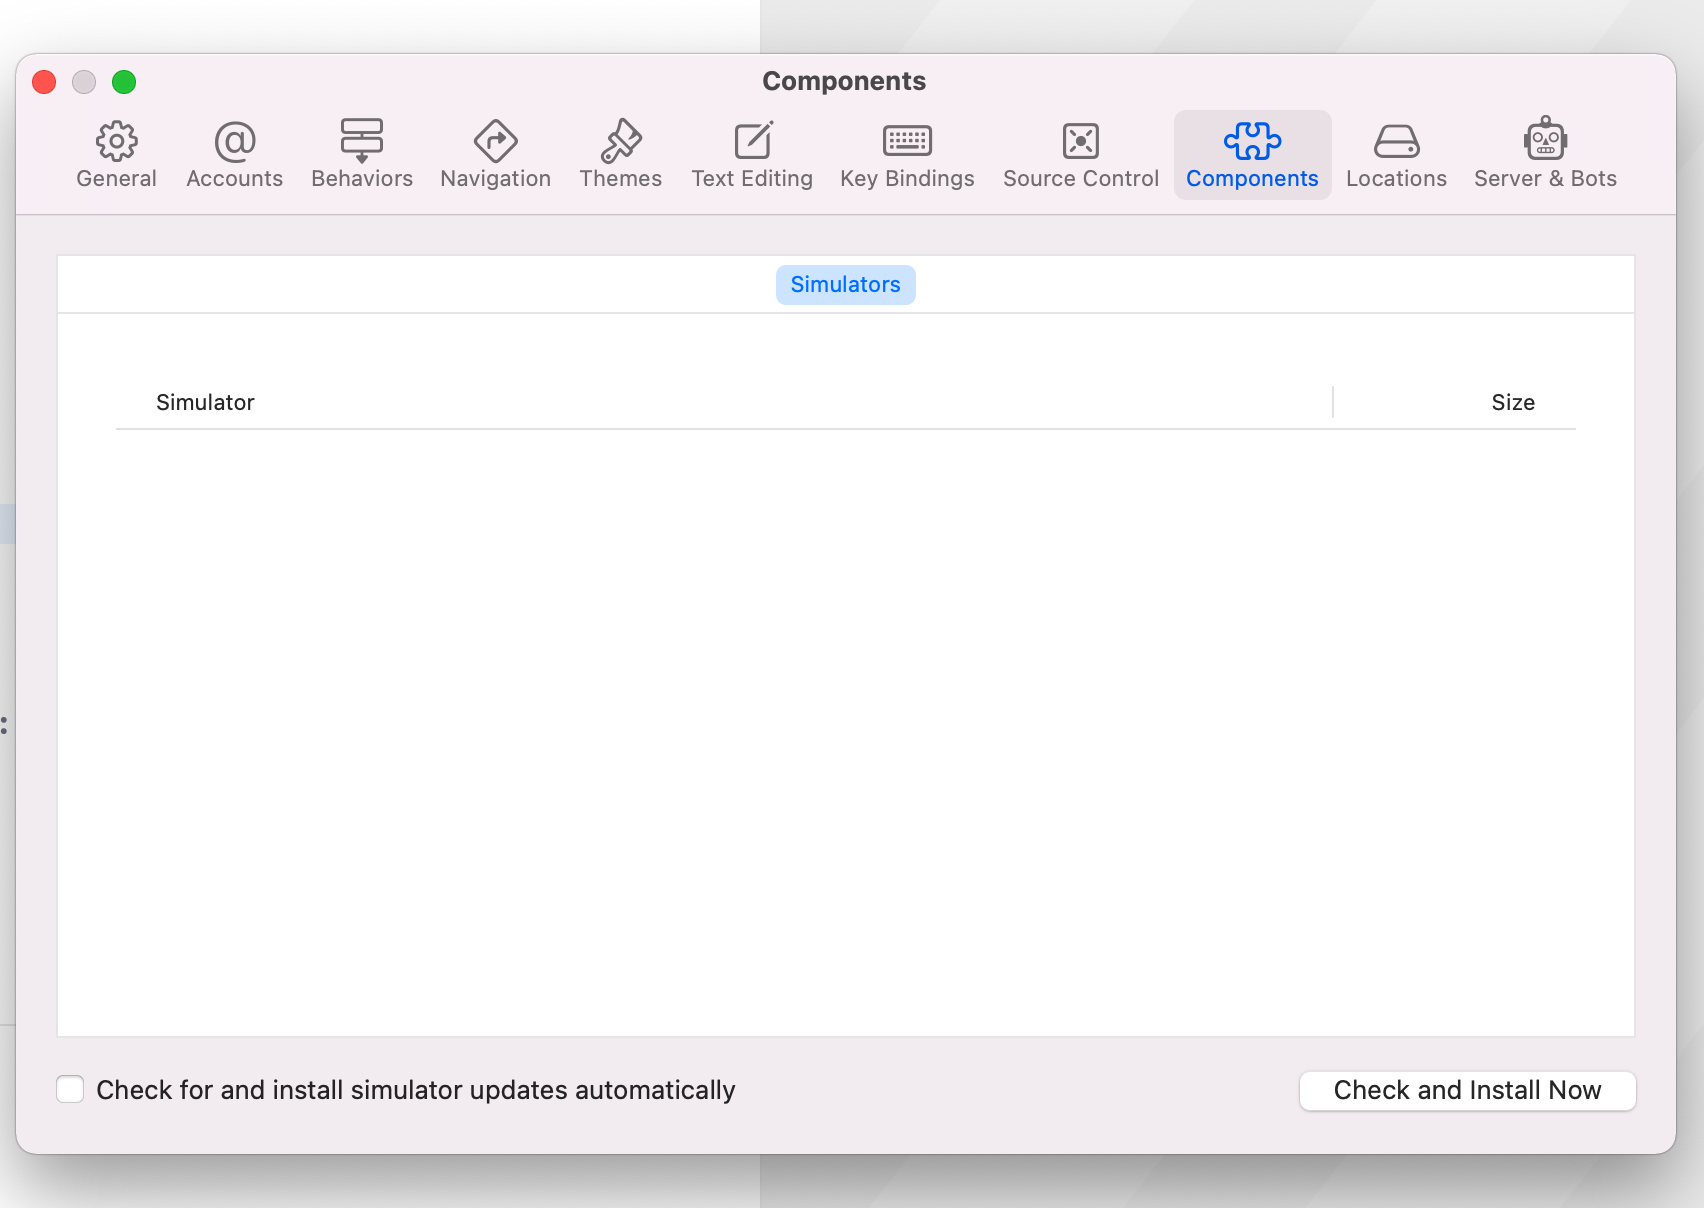1704x1208 pixels.
Task: Open Server & Bots preferences
Action: (x=1545, y=155)
